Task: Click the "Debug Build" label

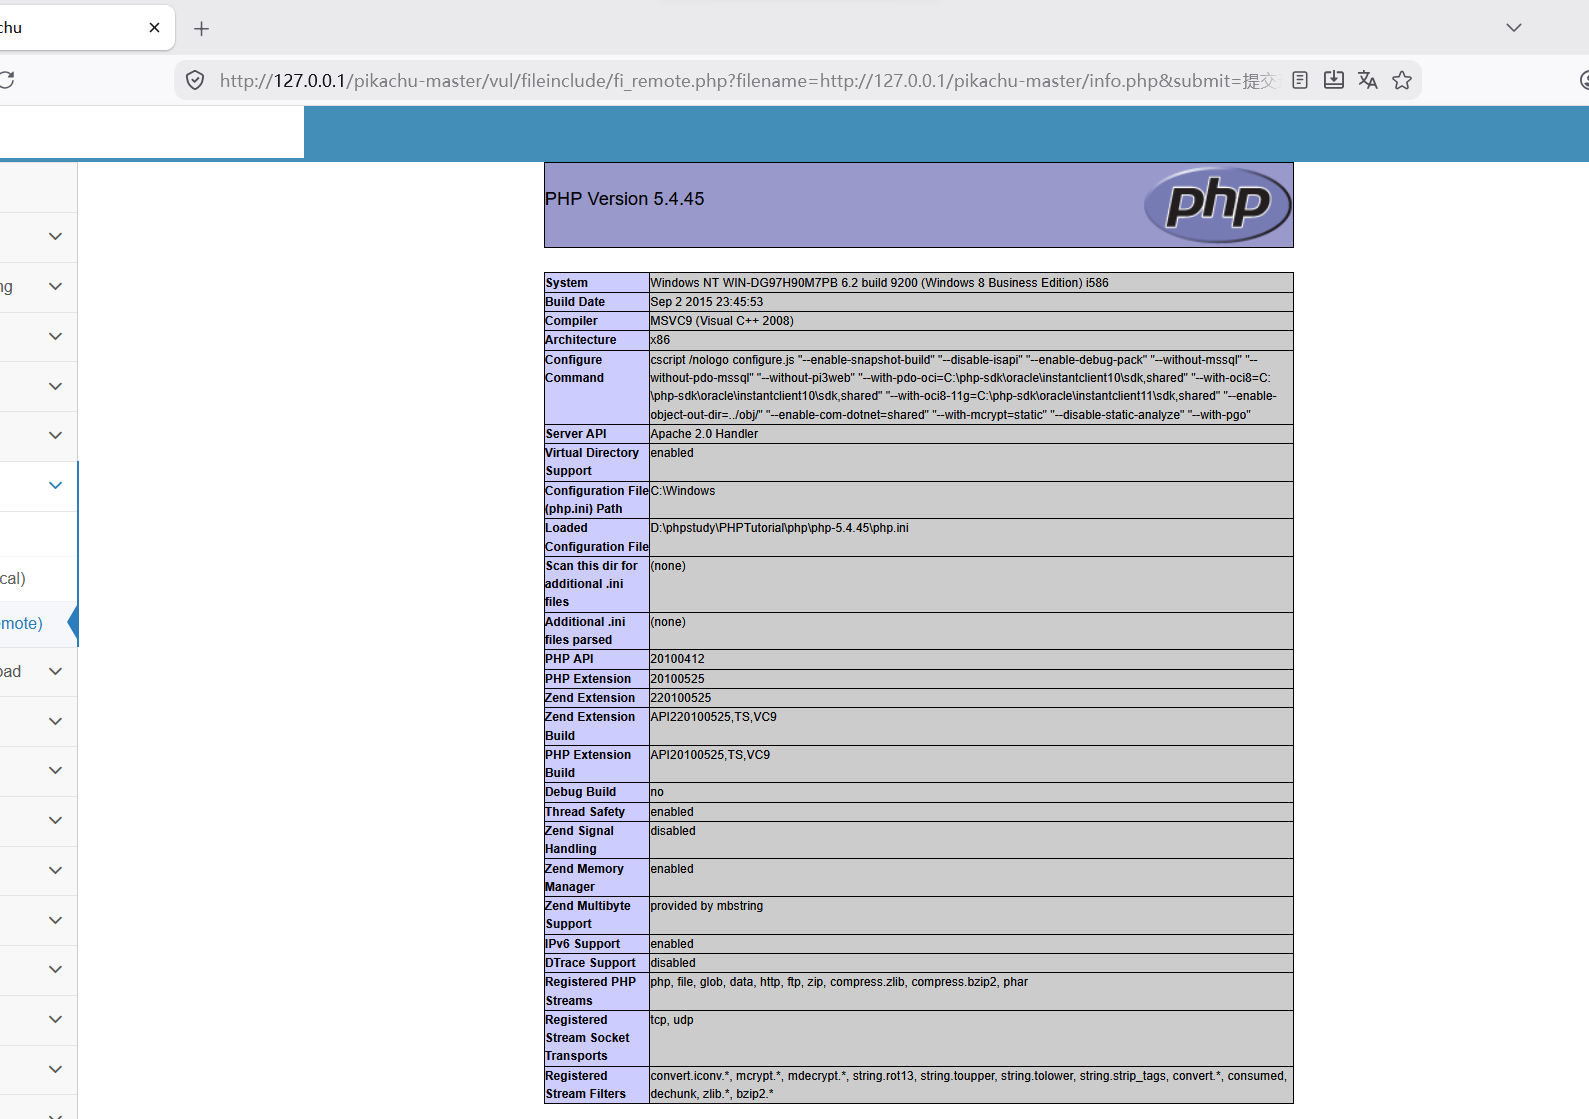Action: pyautogui.click(x=581, y=792)
